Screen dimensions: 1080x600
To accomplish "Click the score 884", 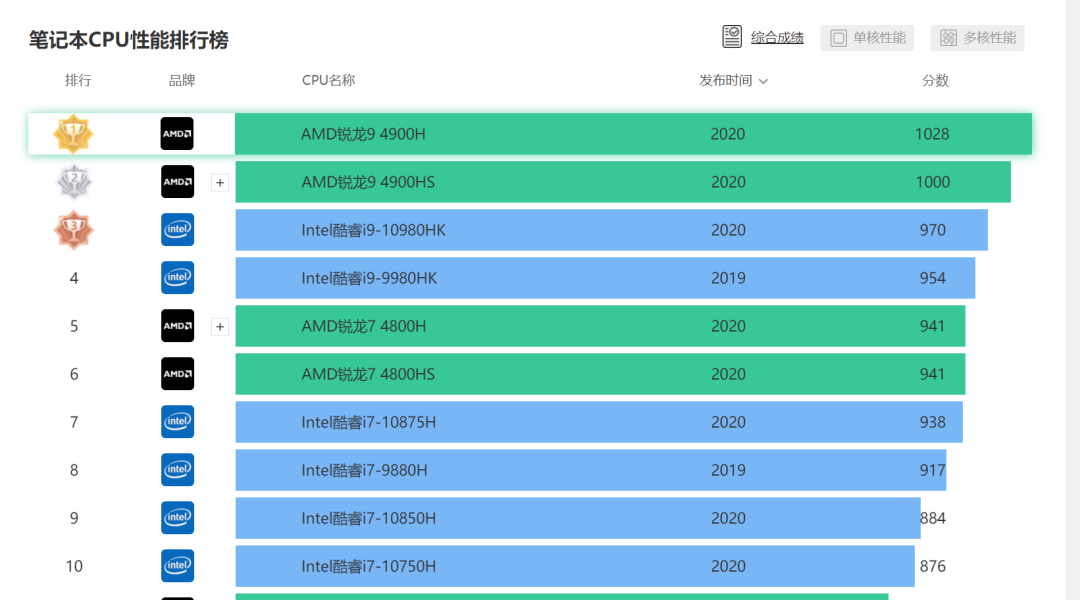I will pyautogui.click(x=933, y=518).
